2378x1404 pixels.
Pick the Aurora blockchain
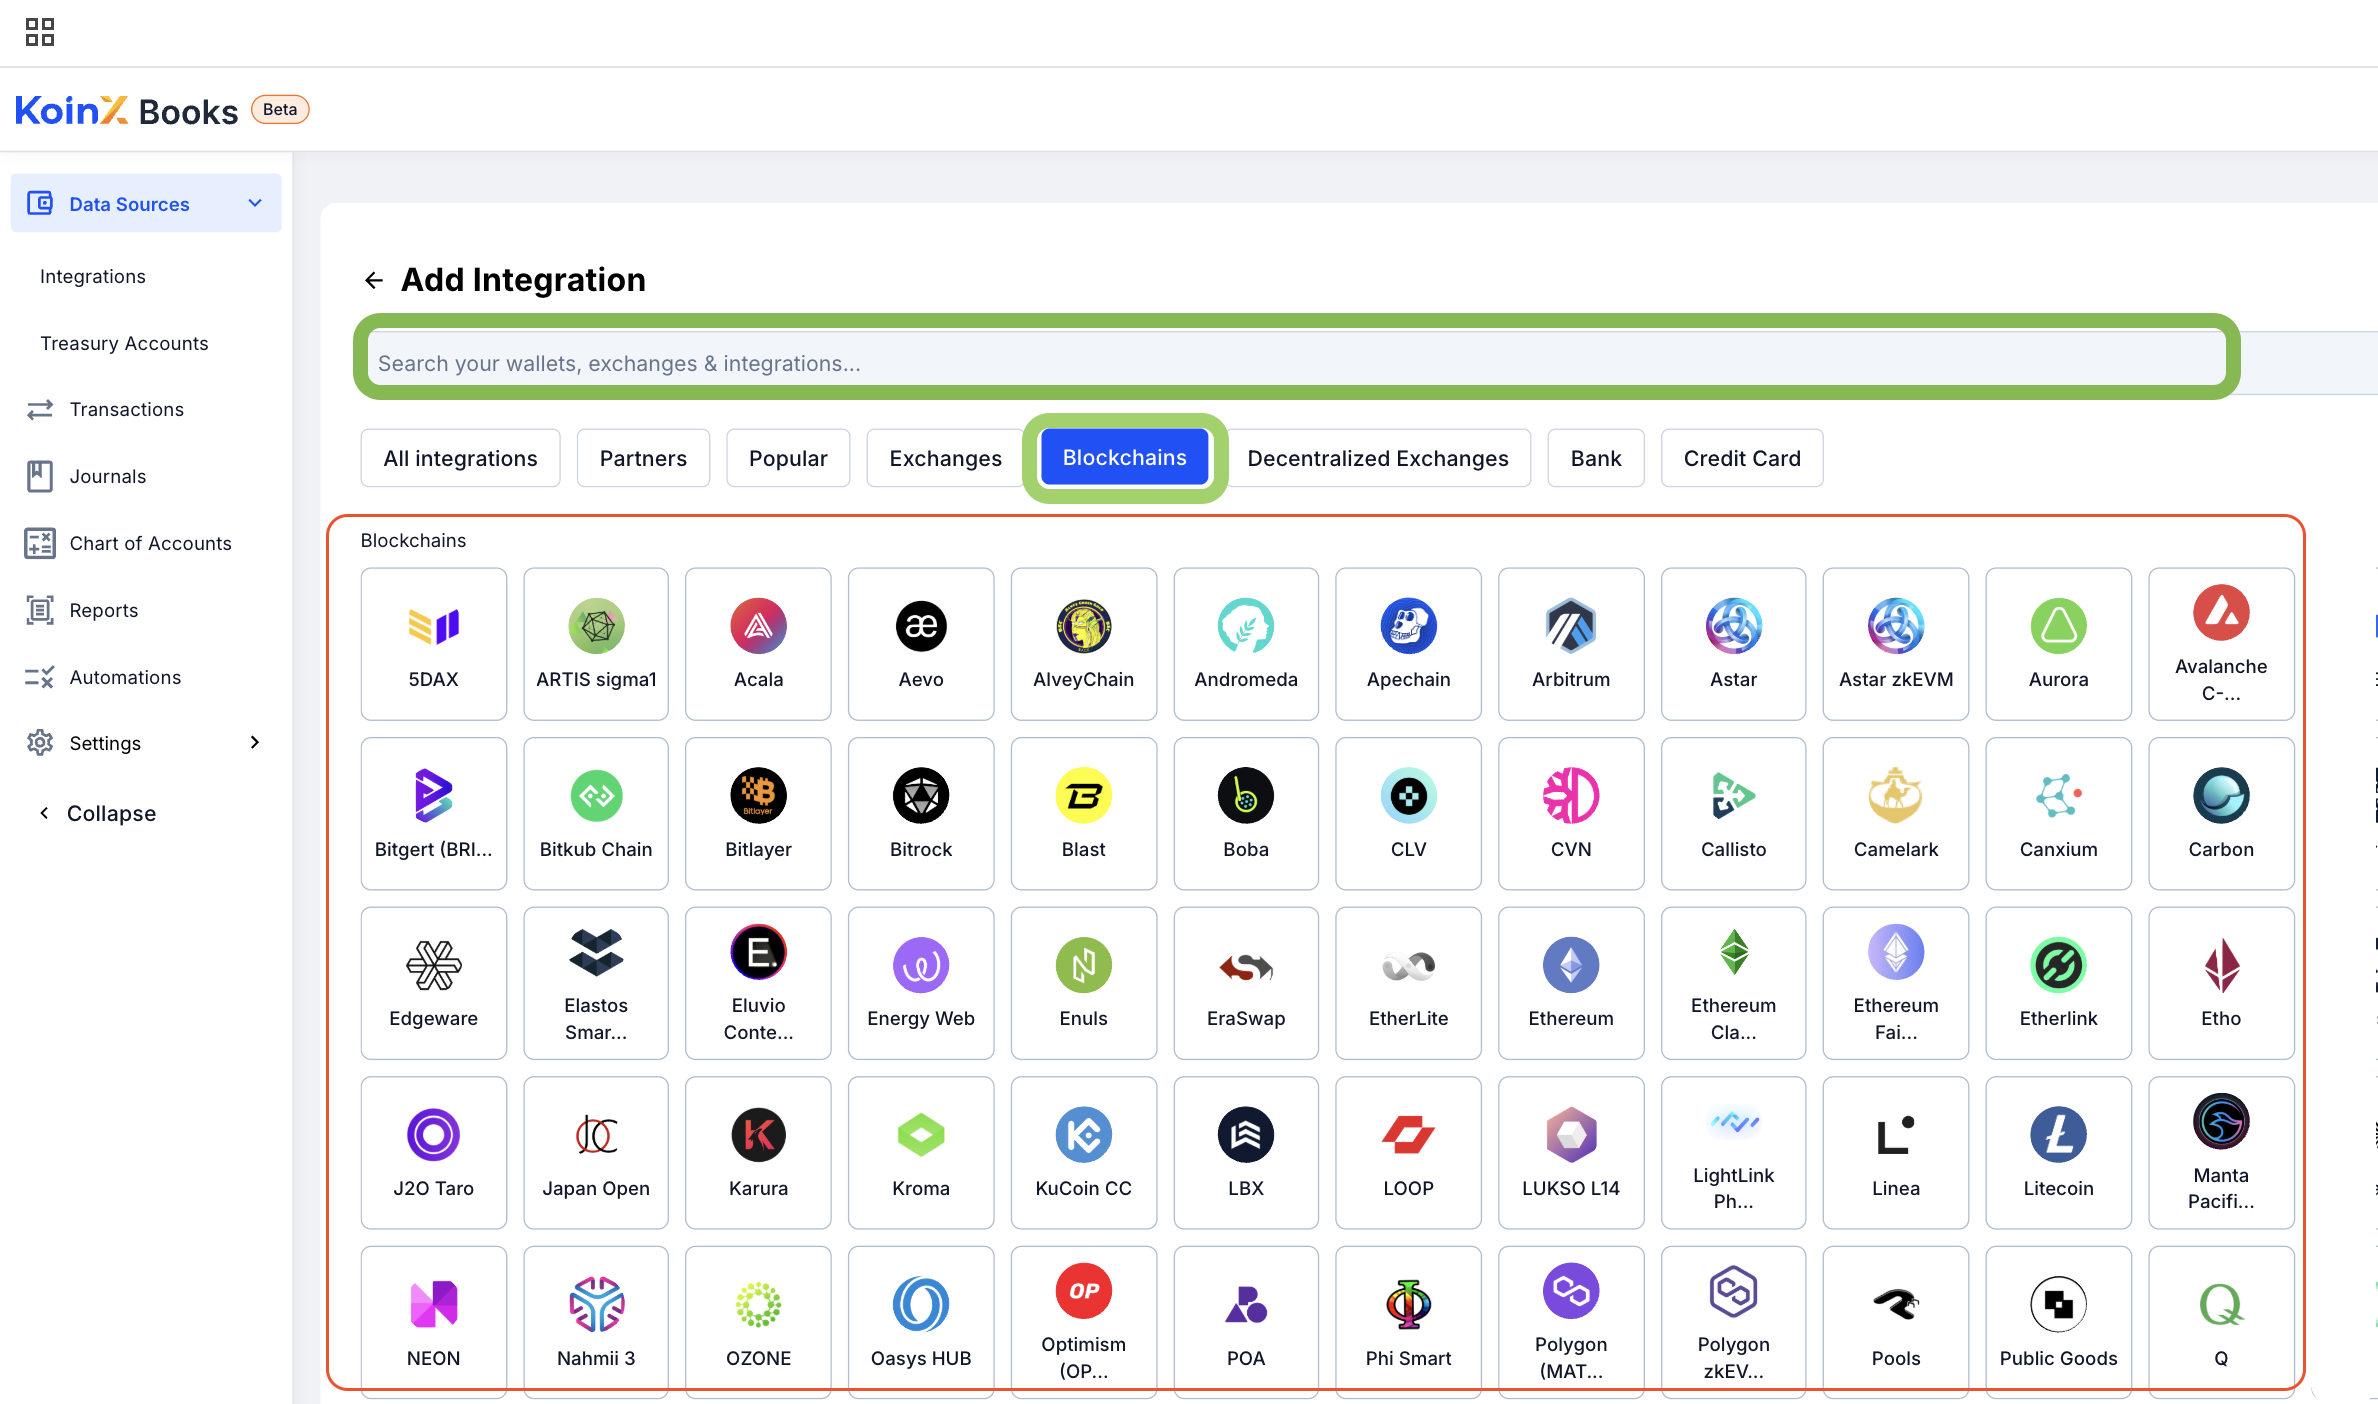[2058, 644]
